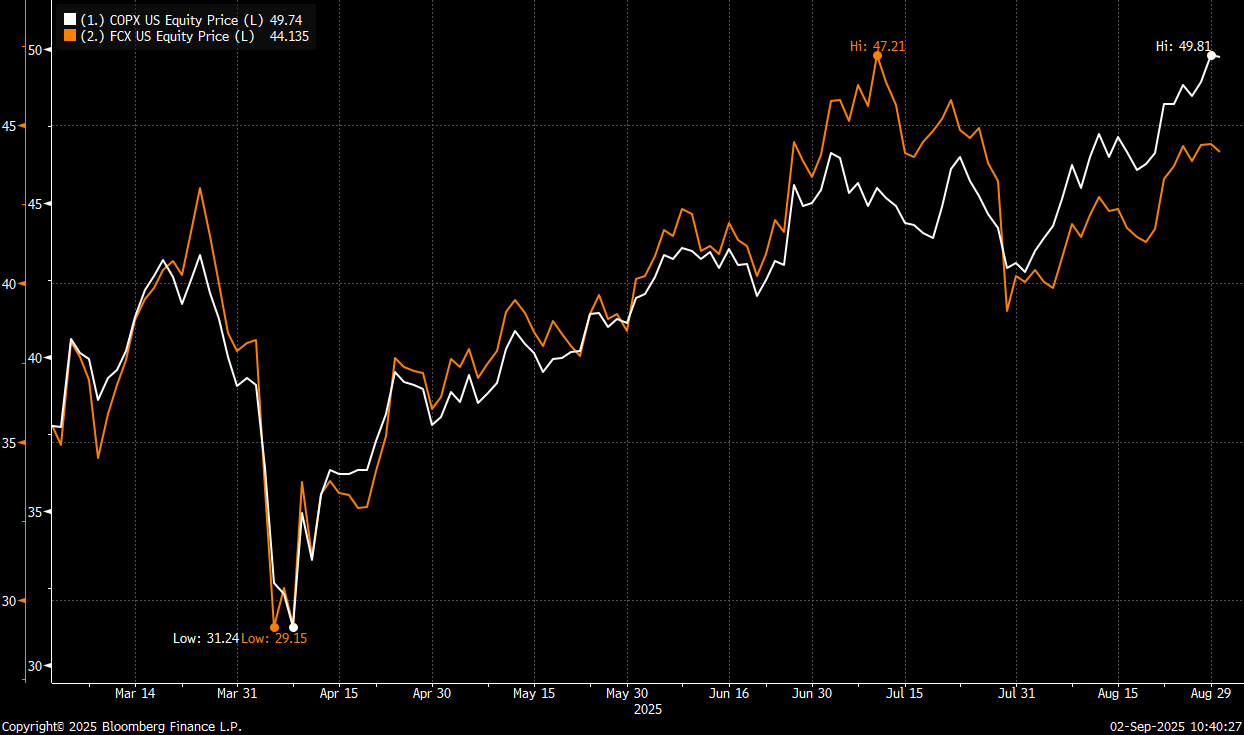The width and height of the screenshot is (1244, 735).
Task: Click 45 on the white COPX axis
Action: 34,204
